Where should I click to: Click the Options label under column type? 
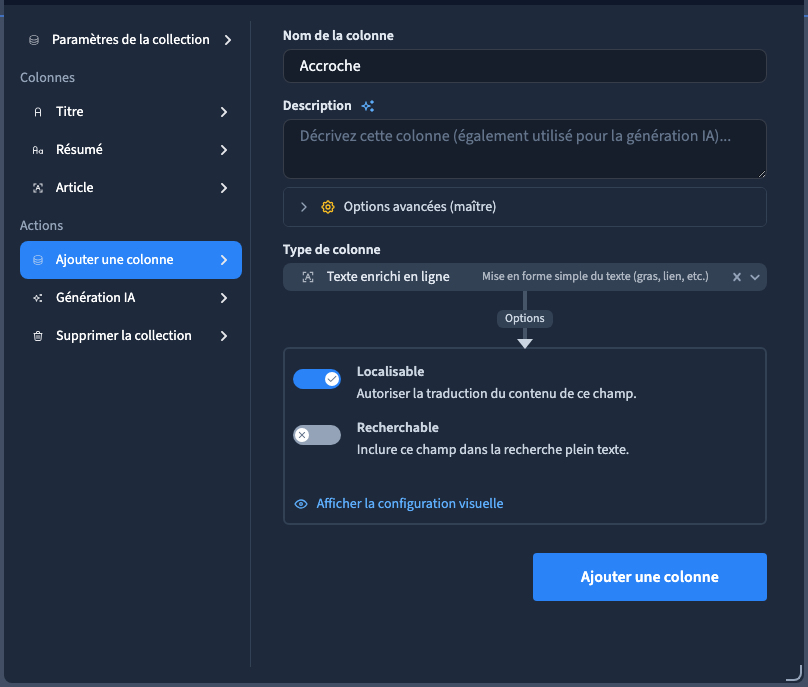525,319
